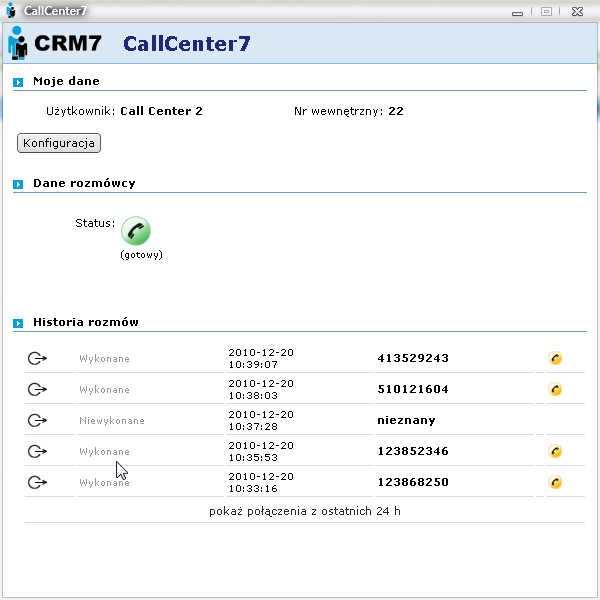Click outgoing call arrow icon for 510121604
Screen dimensions: 600x600
(x=37, y=390)
